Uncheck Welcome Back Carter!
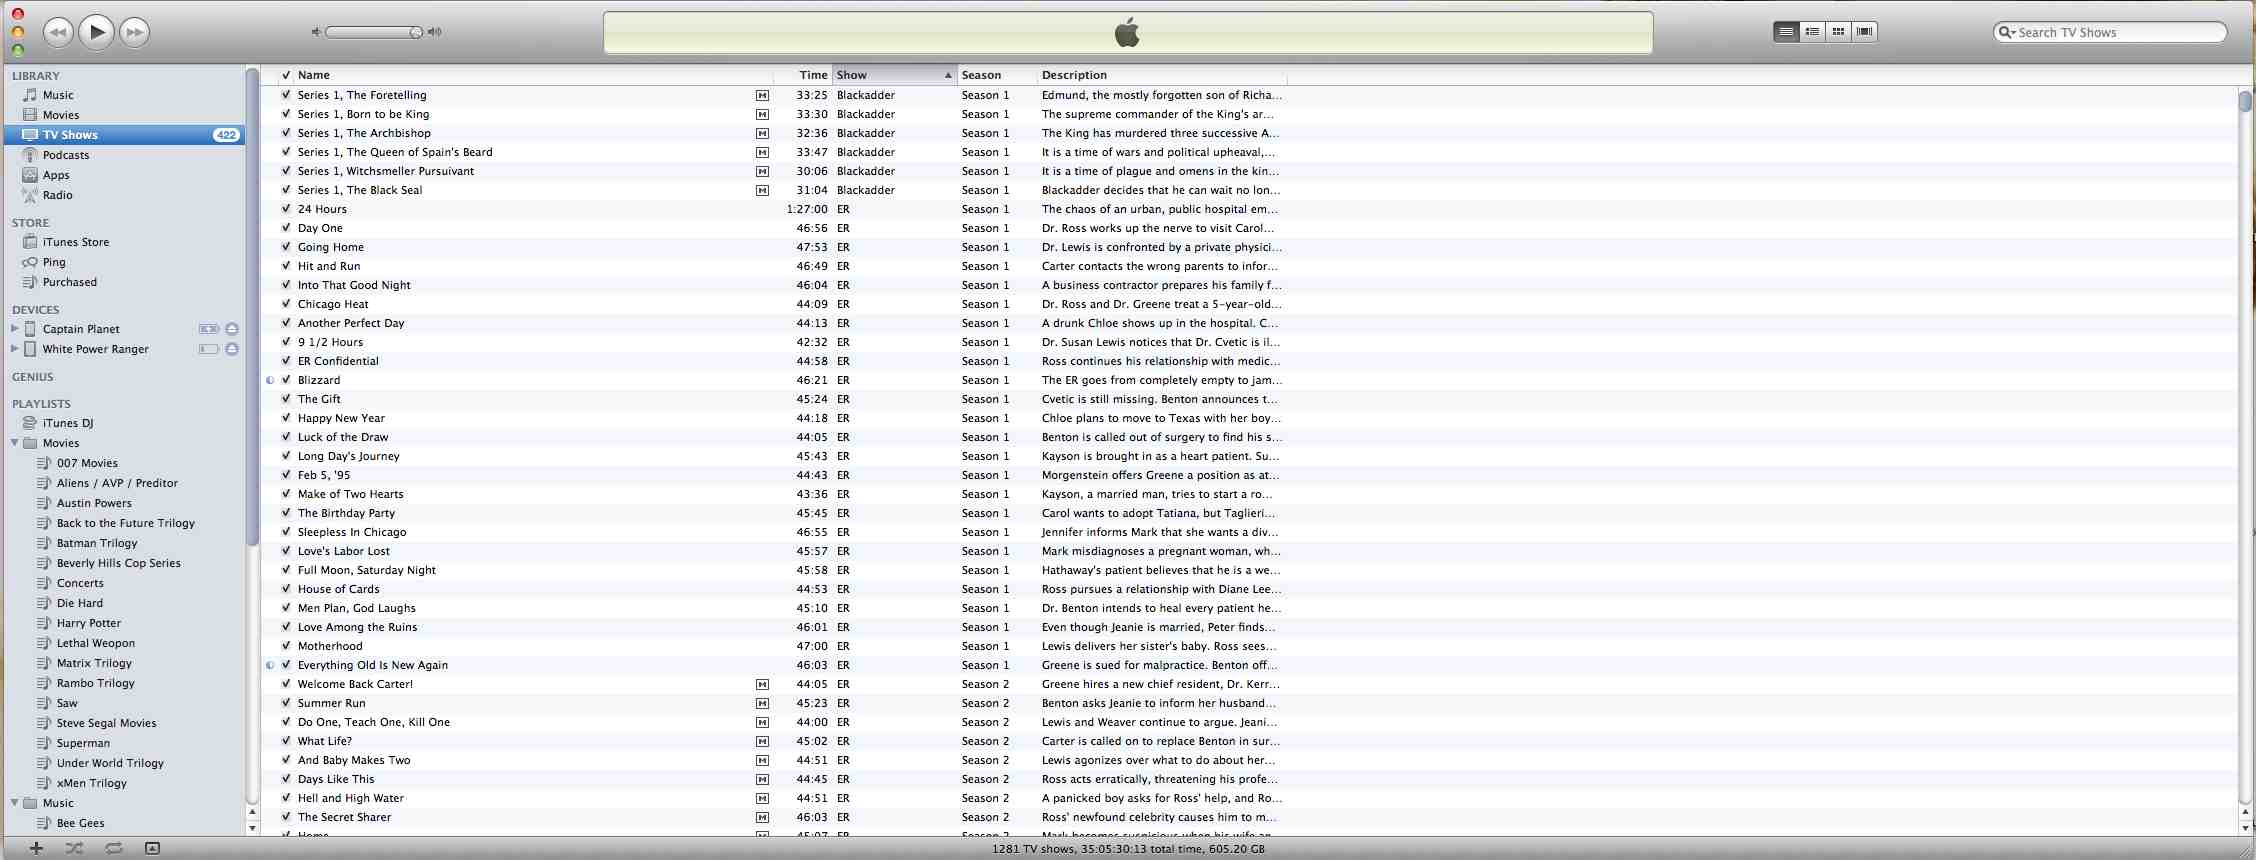 pyautogui.click(x=286, y=684)
